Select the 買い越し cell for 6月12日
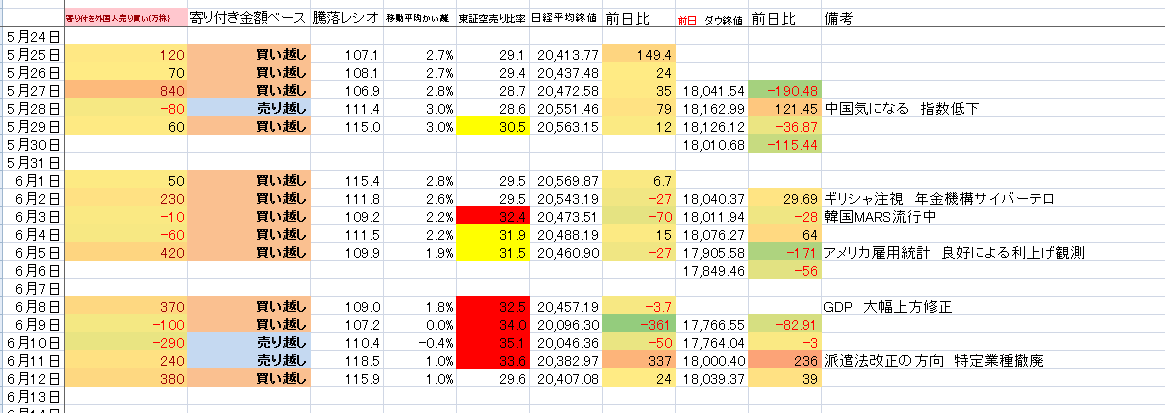The height and width of the screenshot is (413, 1165). pyautogui.click(x=249, y=377)
